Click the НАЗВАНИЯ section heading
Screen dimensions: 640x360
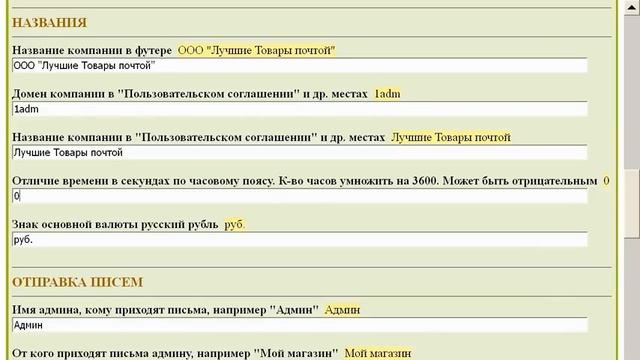[x=49, y=22]
